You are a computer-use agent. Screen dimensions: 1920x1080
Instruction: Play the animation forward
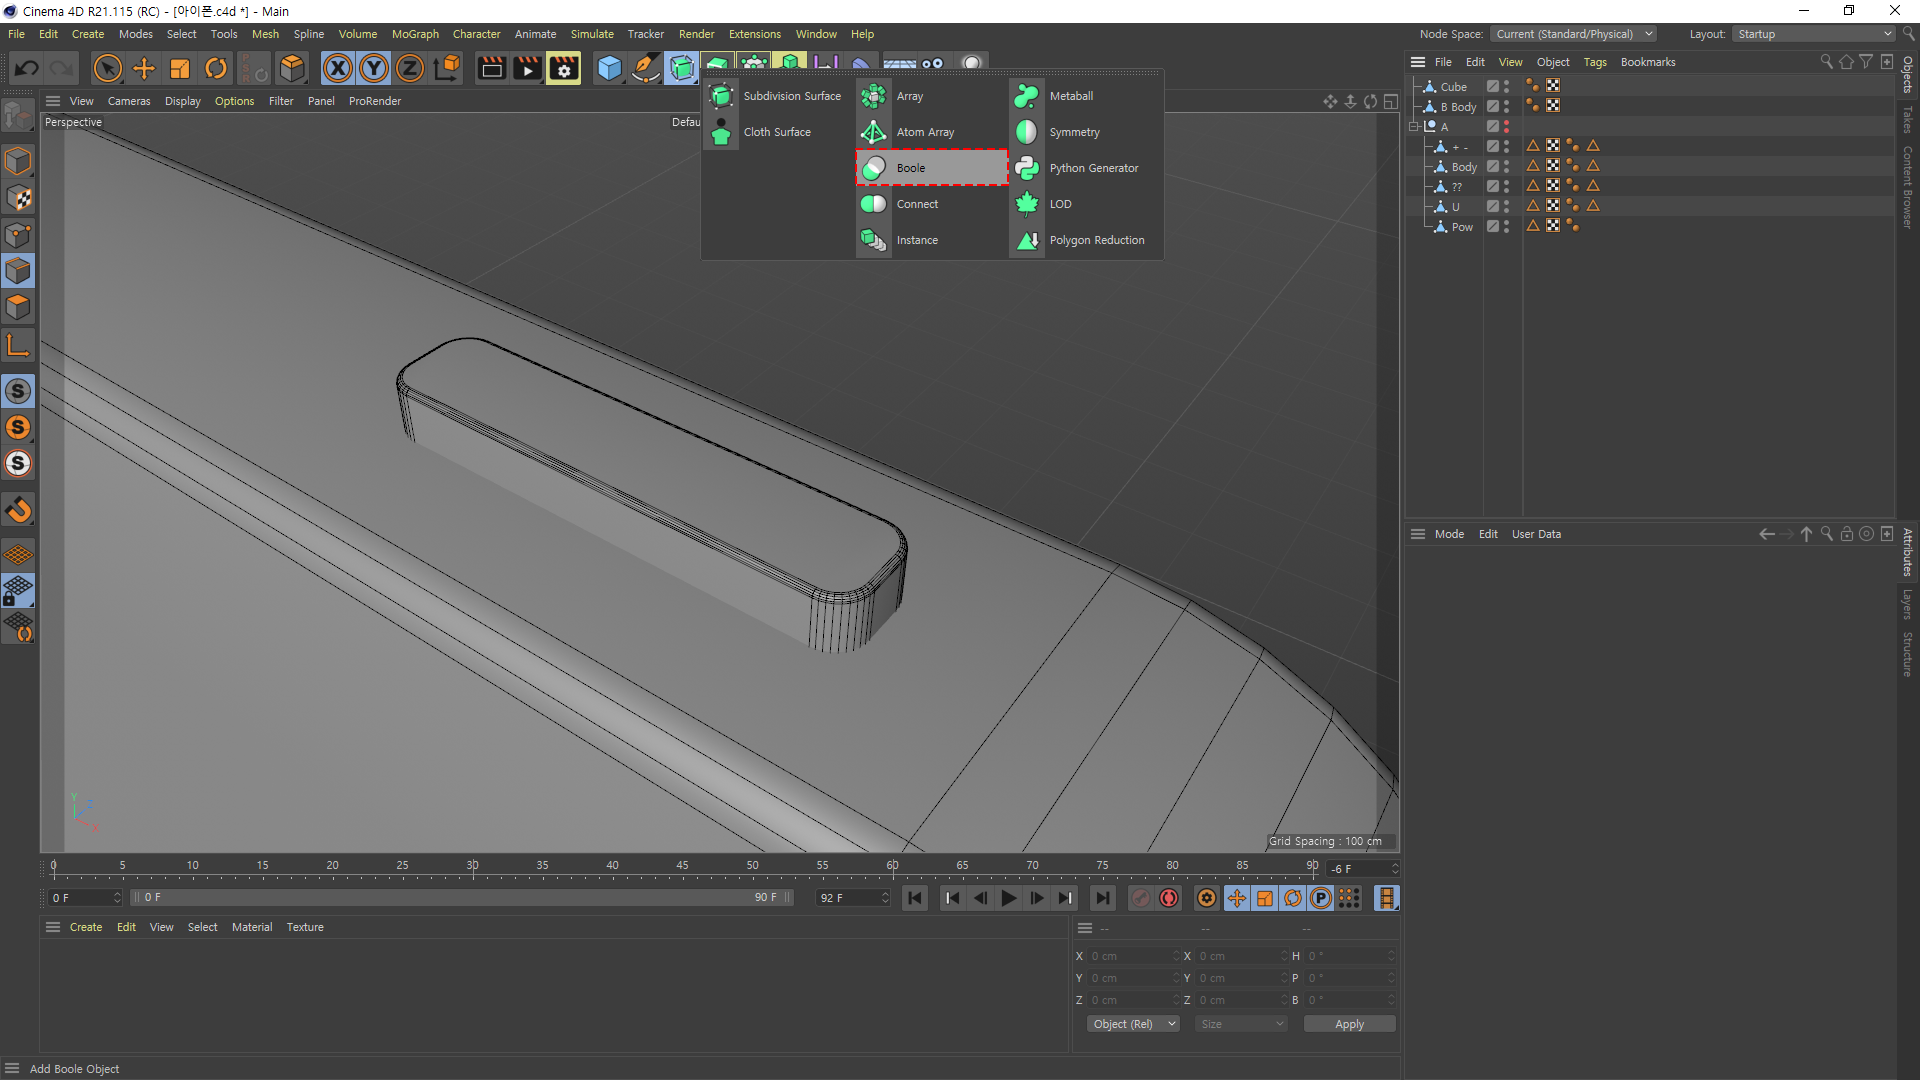click(x=1008, y=898)
